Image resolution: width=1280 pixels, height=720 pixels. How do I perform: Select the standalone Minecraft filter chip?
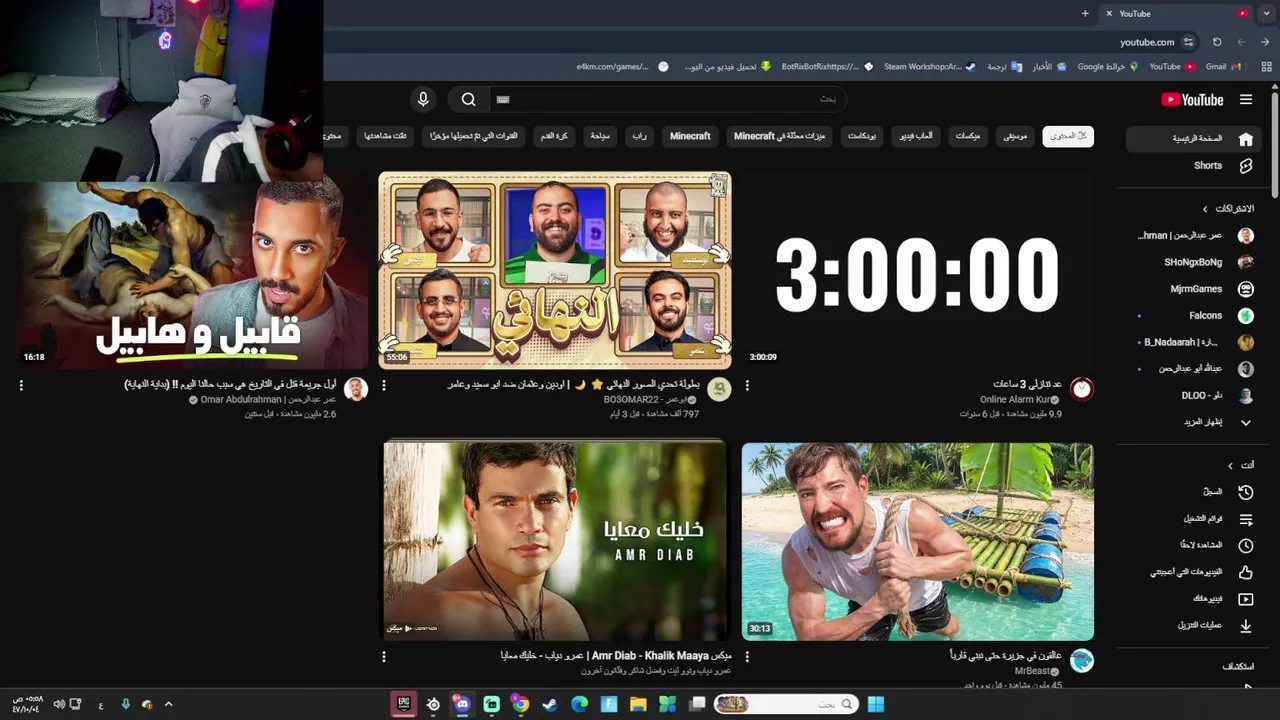click(690, 136)
